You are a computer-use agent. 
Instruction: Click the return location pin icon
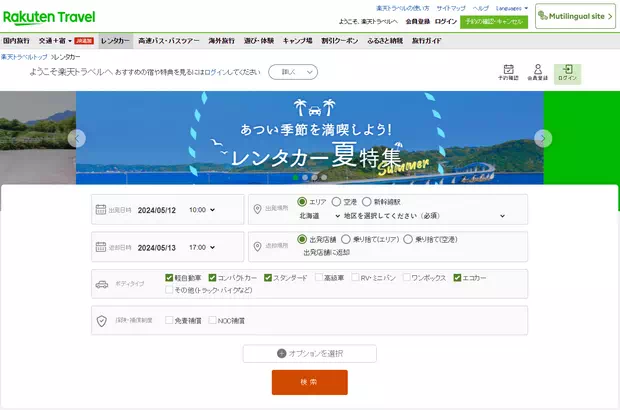[x=257, y=247]
